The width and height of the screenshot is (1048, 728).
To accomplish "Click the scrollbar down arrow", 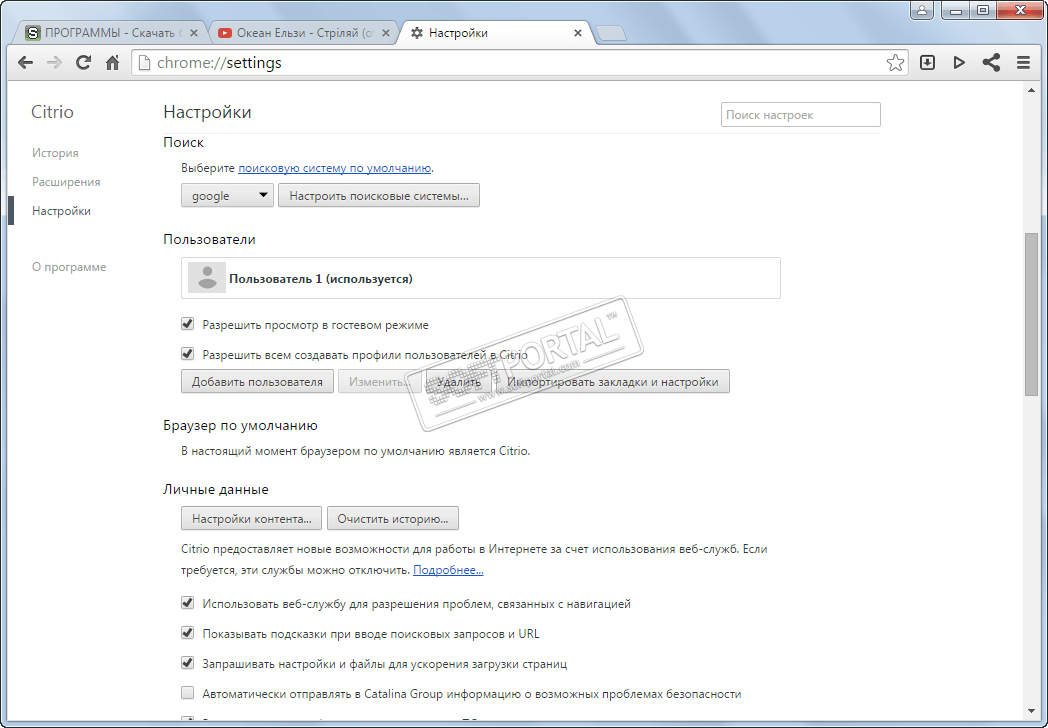I will coord(1031,712).
